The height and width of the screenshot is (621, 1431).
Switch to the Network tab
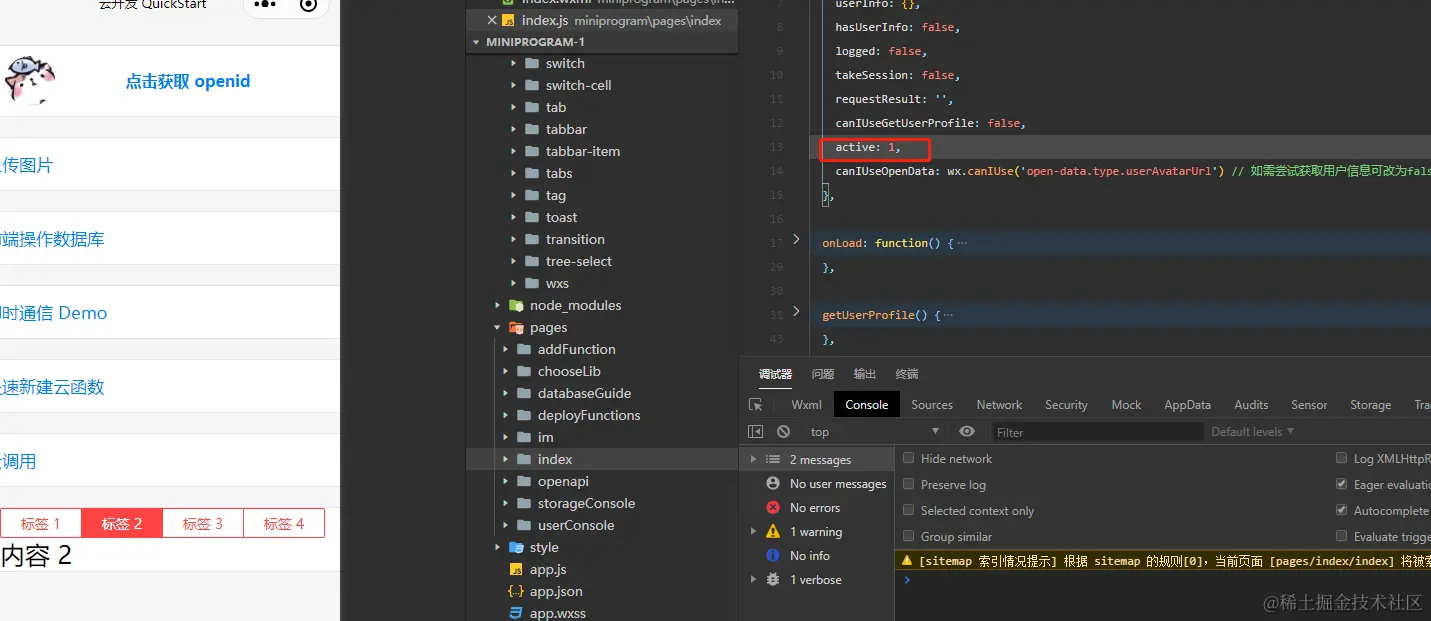click(999, 405)
